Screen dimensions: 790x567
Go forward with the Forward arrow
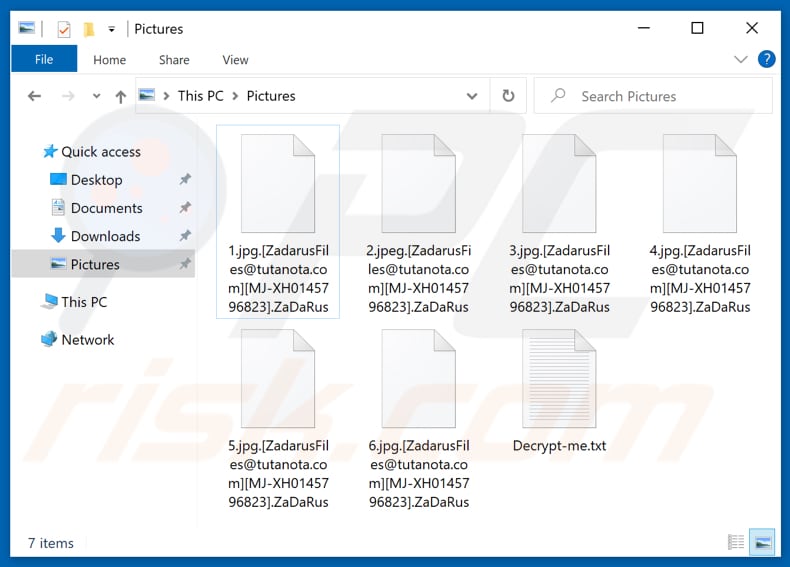68,96
